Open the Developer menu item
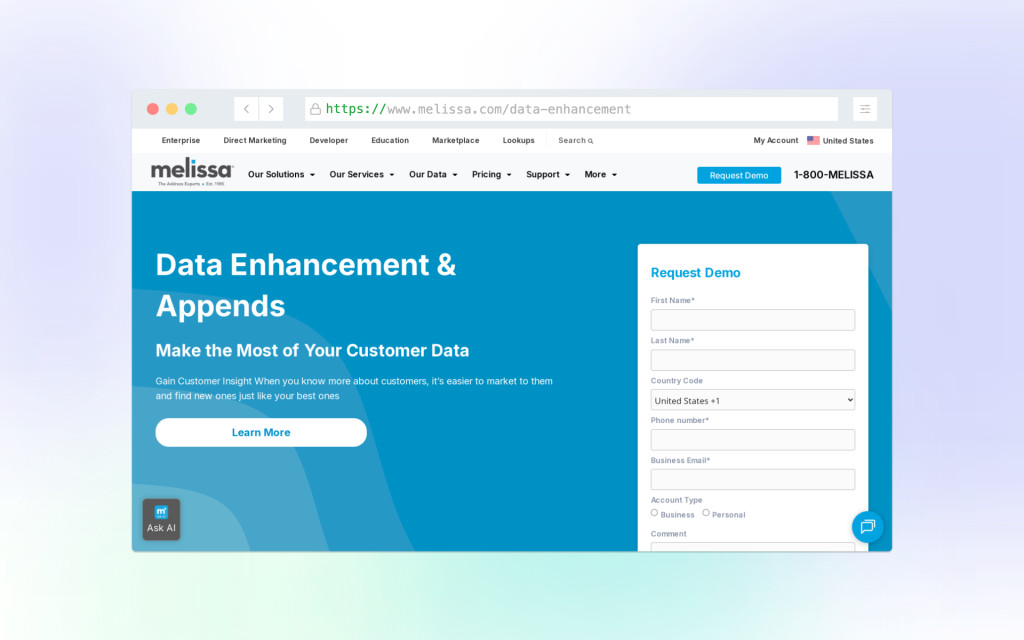The width and height of the screenshot is (1024, 640). (328, 140)
